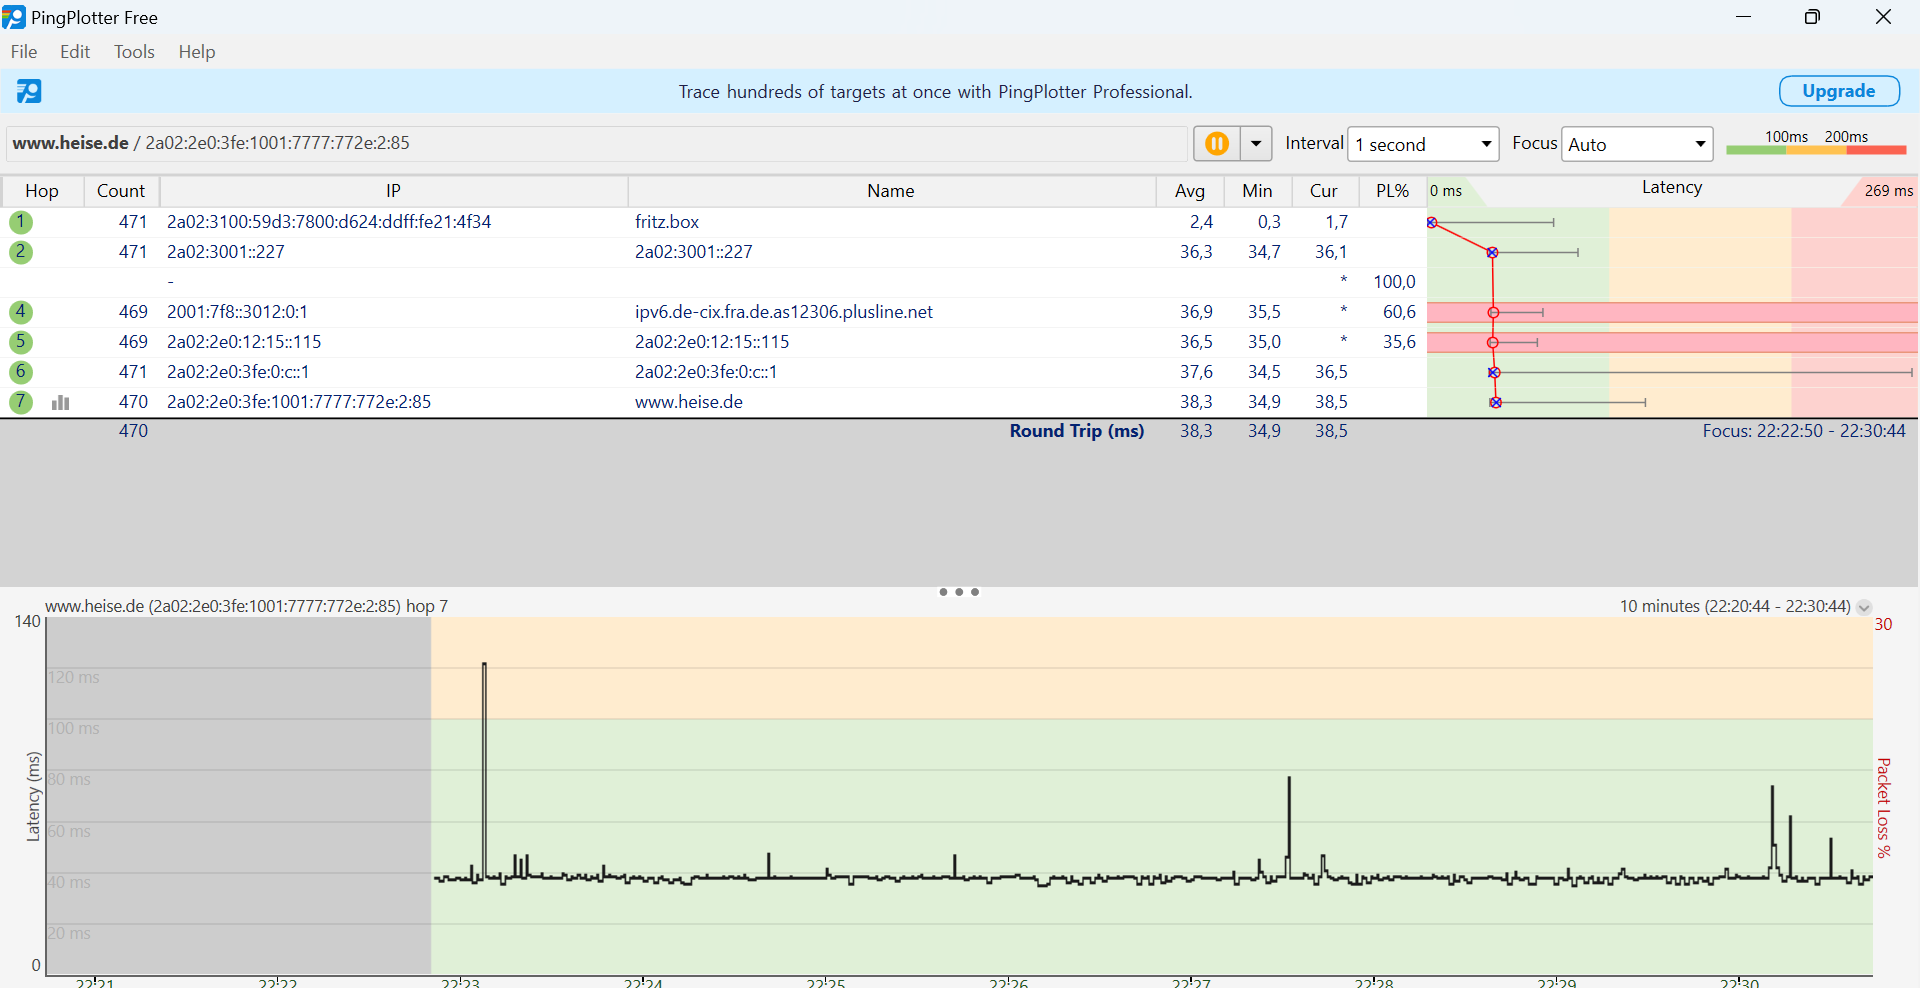Select hop 1 green circle icon
The height and width of the screenshot is (988, 1920).
(21, 222)
